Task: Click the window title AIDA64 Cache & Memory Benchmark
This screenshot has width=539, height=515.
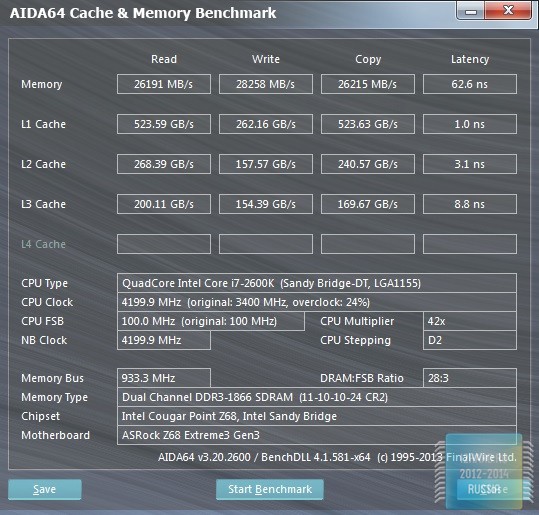Action: tap(143, 13)
